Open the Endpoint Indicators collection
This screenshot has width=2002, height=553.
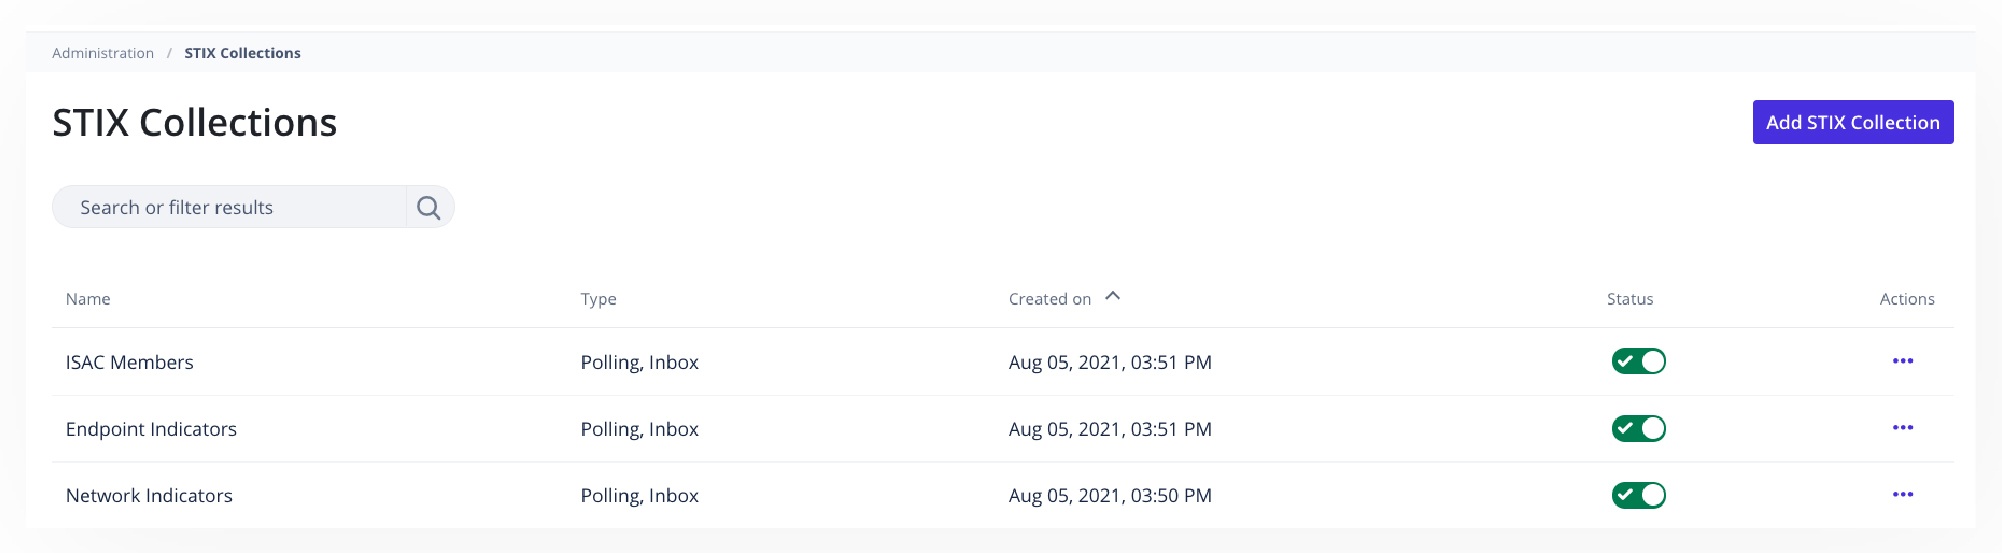(x=151, y=429)
